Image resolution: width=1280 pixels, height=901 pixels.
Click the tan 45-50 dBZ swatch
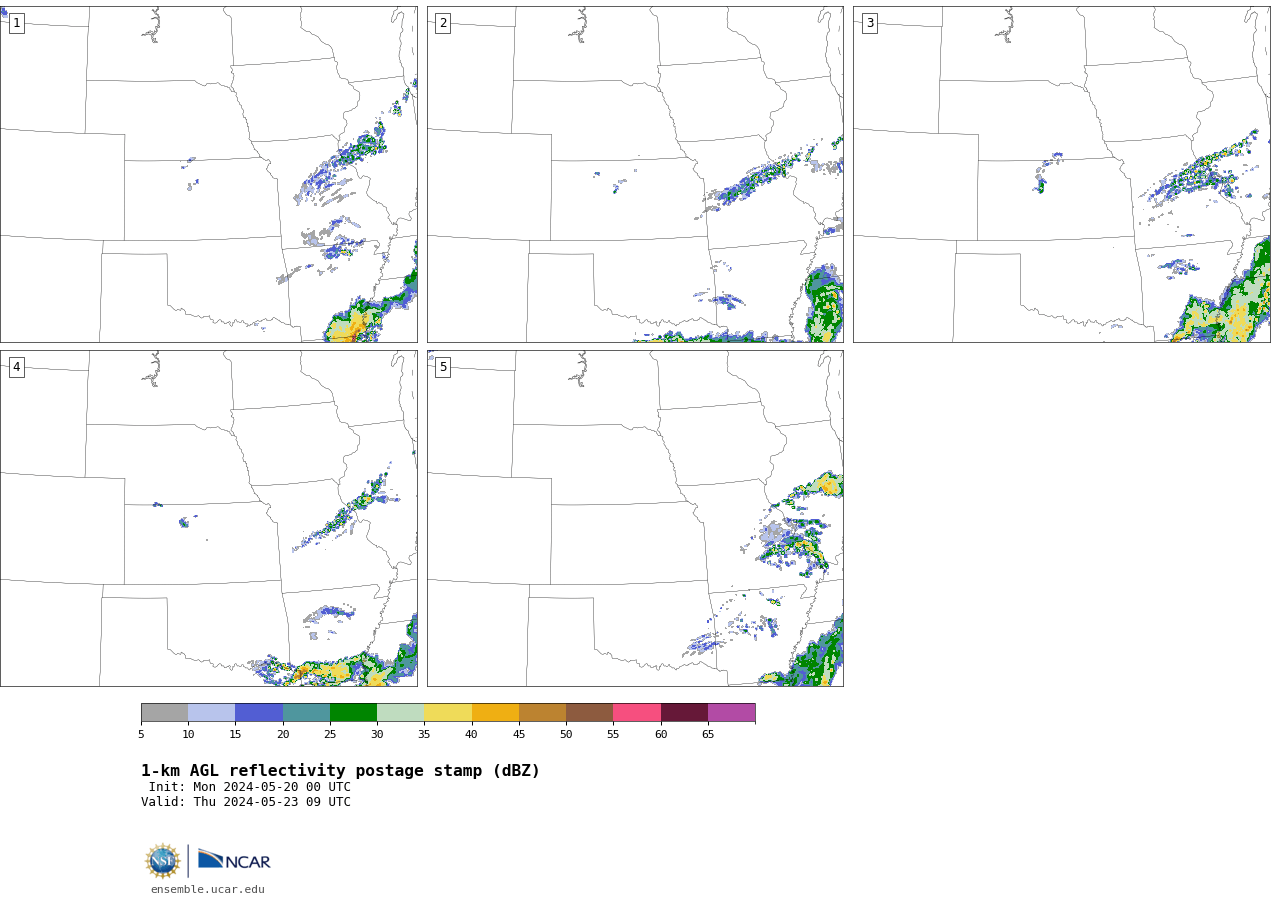coord(542,712)
